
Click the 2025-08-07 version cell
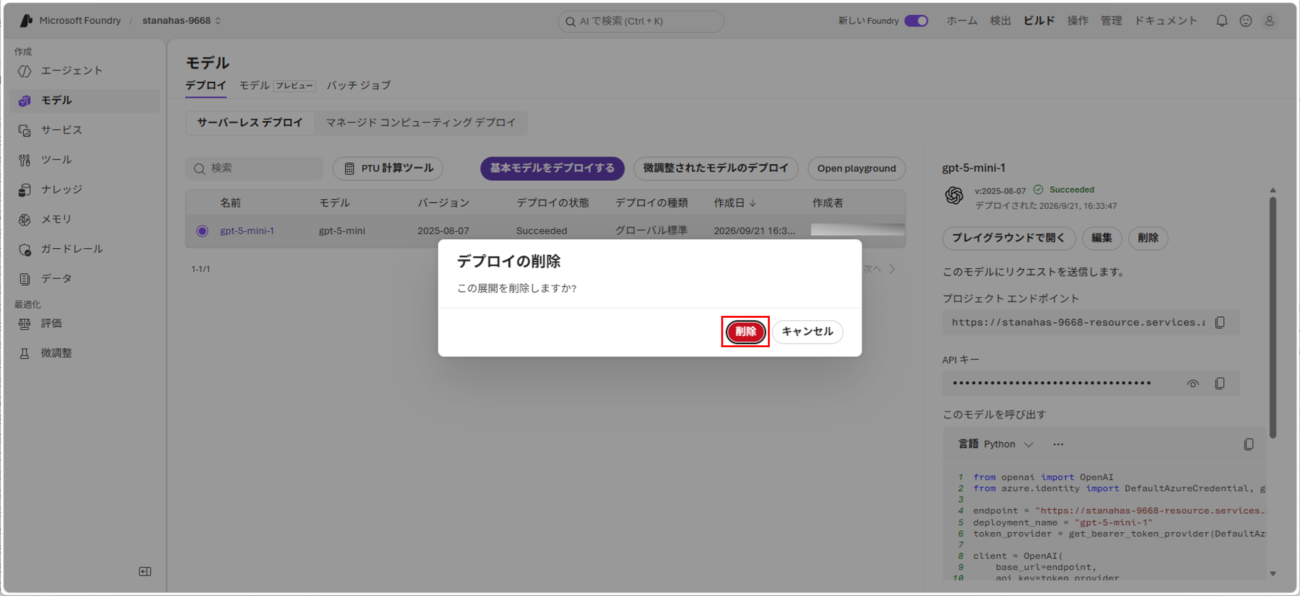tap(443, 231)
